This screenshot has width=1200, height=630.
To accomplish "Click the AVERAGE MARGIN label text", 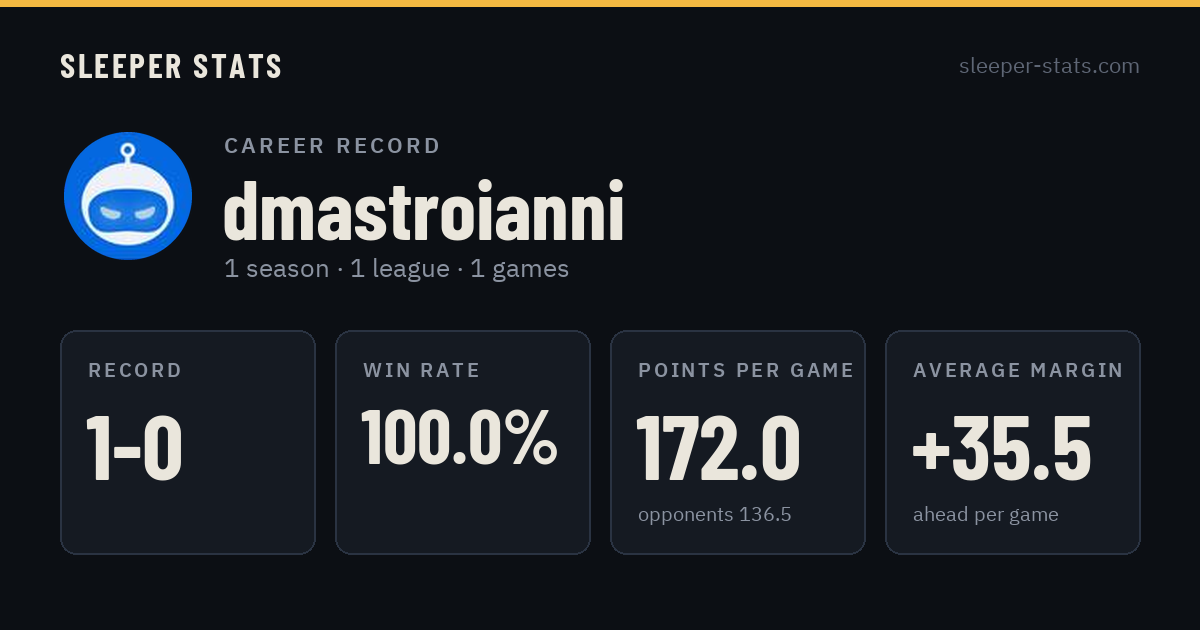I will pos(1018,371).
